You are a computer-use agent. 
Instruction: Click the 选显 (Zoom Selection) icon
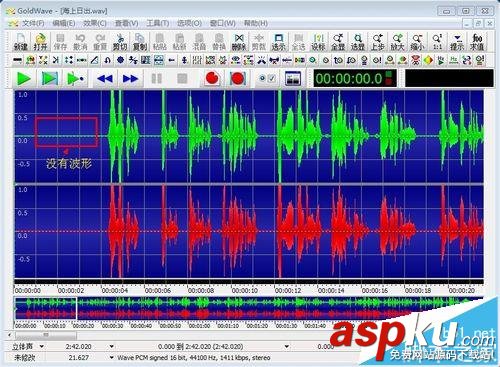point(358,42)
